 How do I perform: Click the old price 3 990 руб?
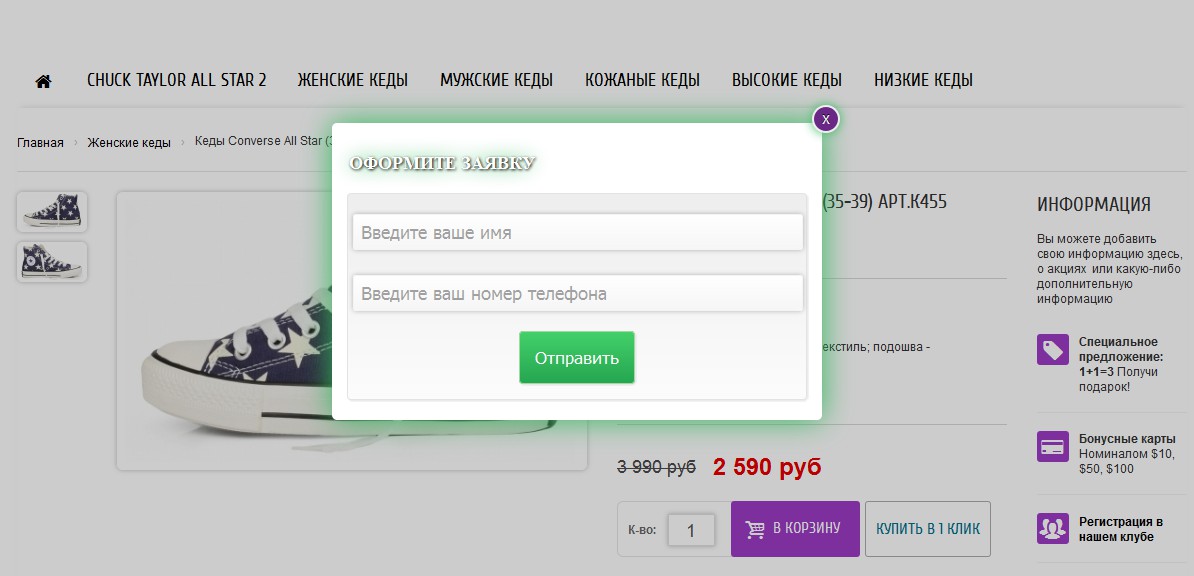pyautogui.click(x=656, y=466)
